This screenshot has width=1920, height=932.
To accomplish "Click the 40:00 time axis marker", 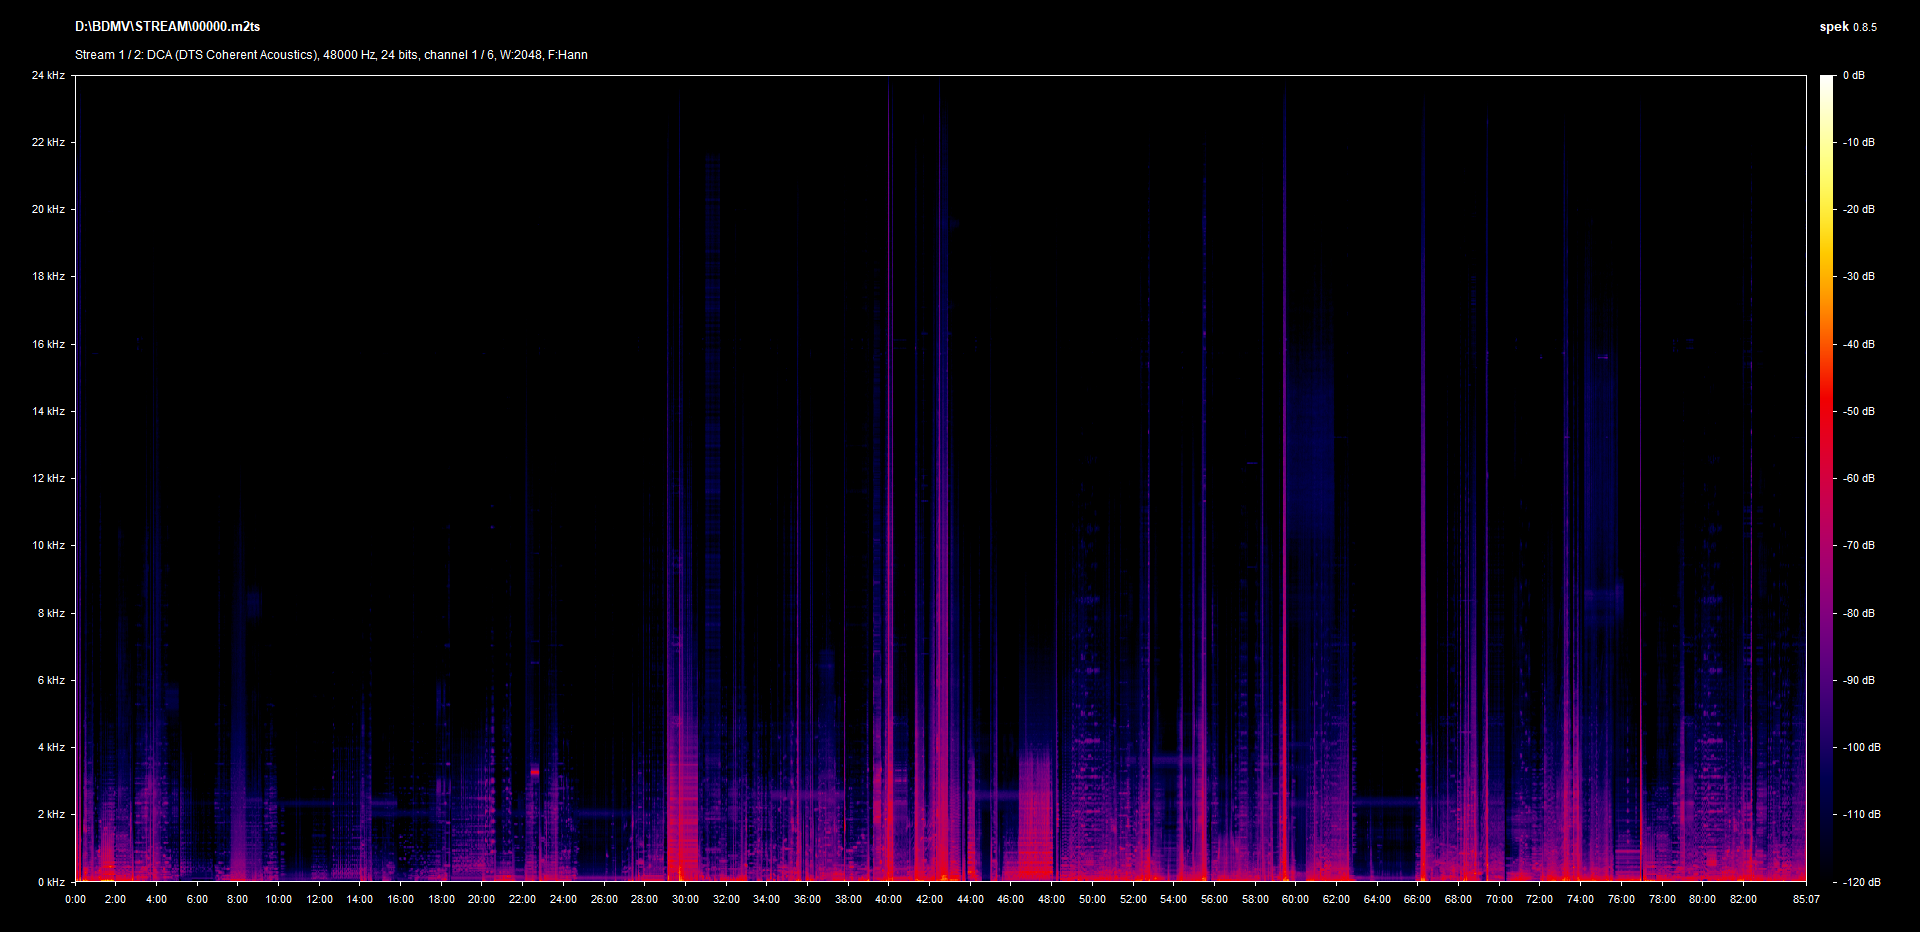I will pos(888,899).
